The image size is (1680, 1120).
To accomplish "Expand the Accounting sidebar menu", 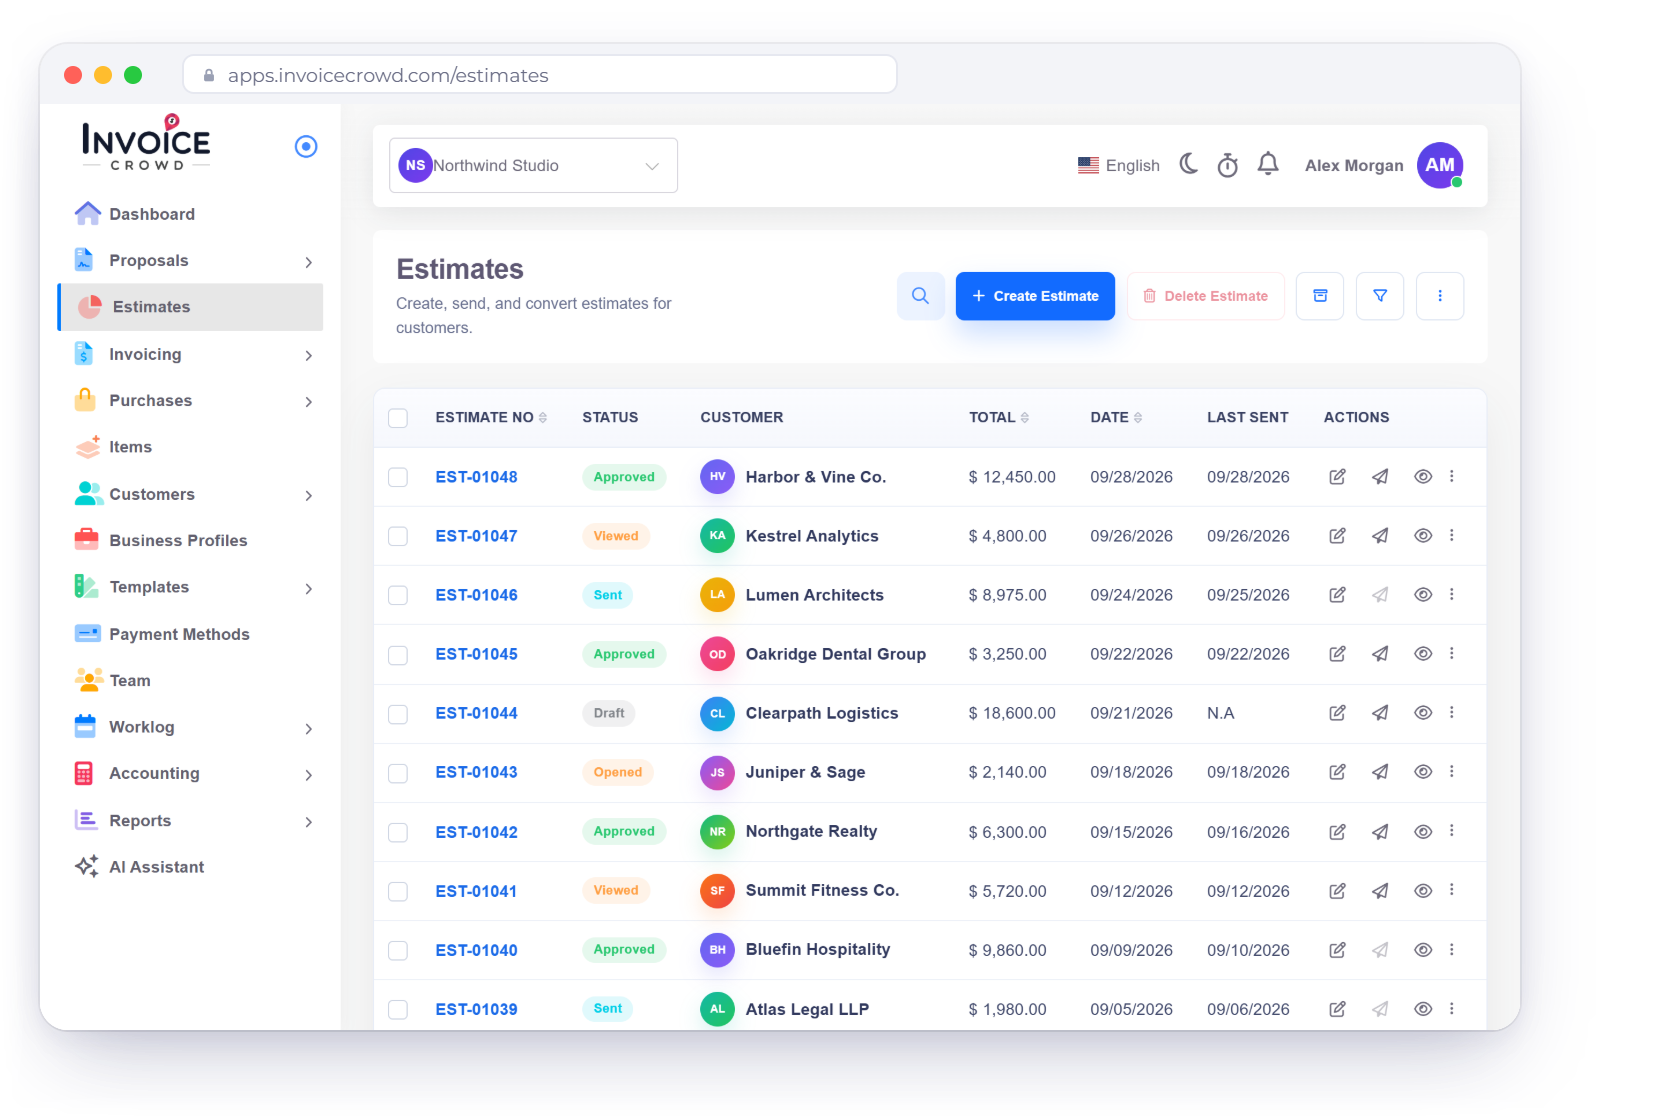I will click(191, 774).
